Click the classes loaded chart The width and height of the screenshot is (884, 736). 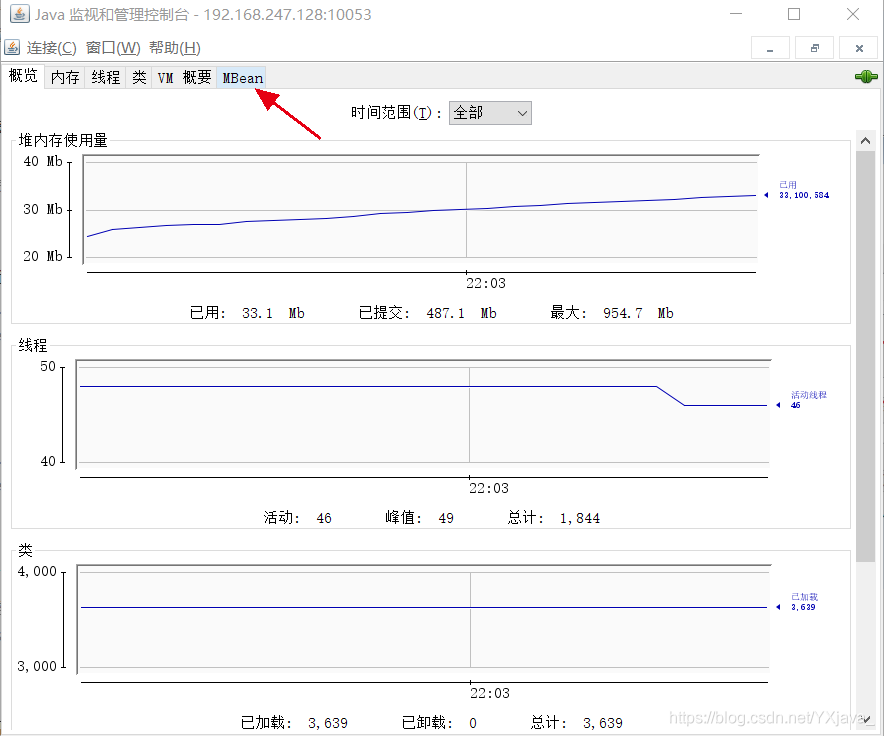point(423,619)
